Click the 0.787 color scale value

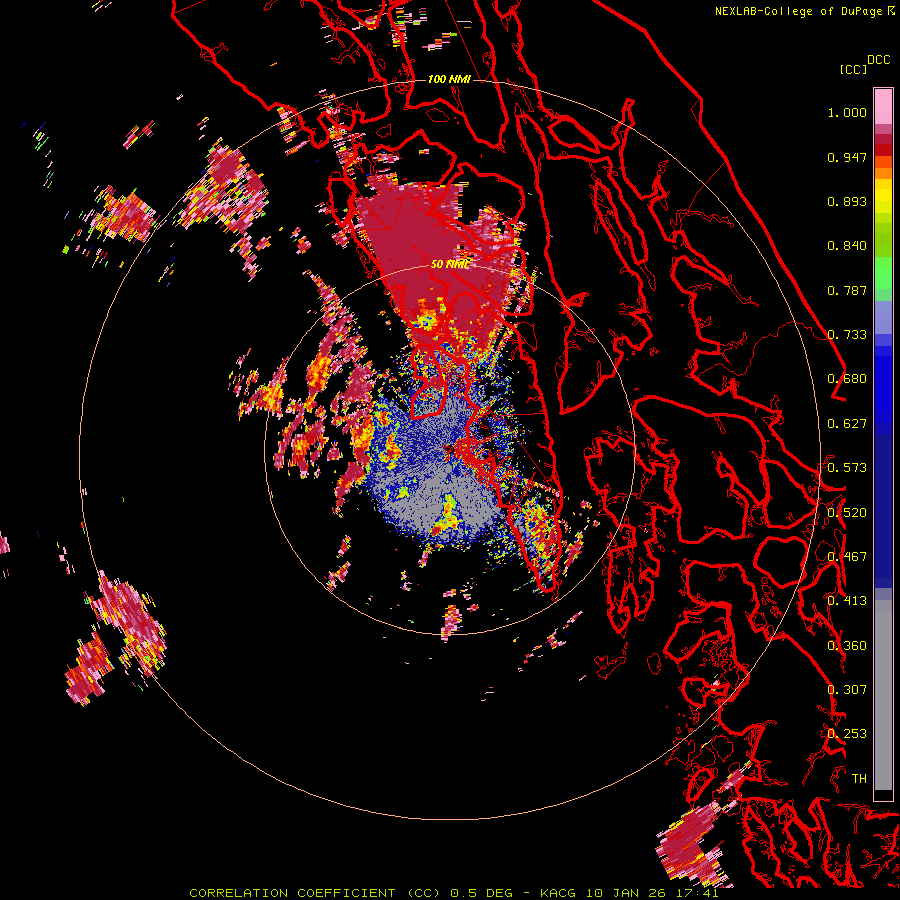[x=847, y=290]
